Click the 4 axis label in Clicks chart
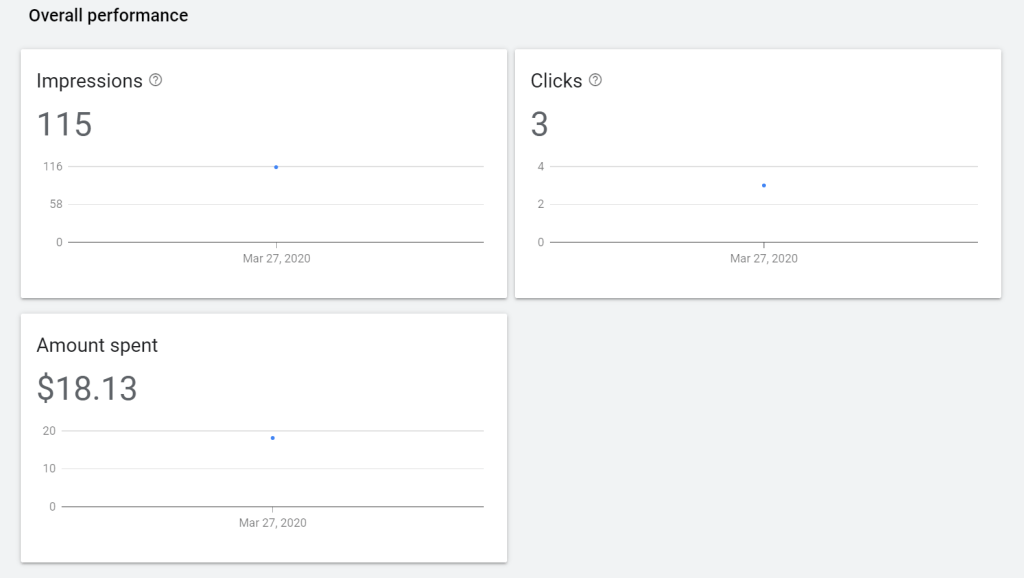 pyautogui.click(x=541, y=166)
